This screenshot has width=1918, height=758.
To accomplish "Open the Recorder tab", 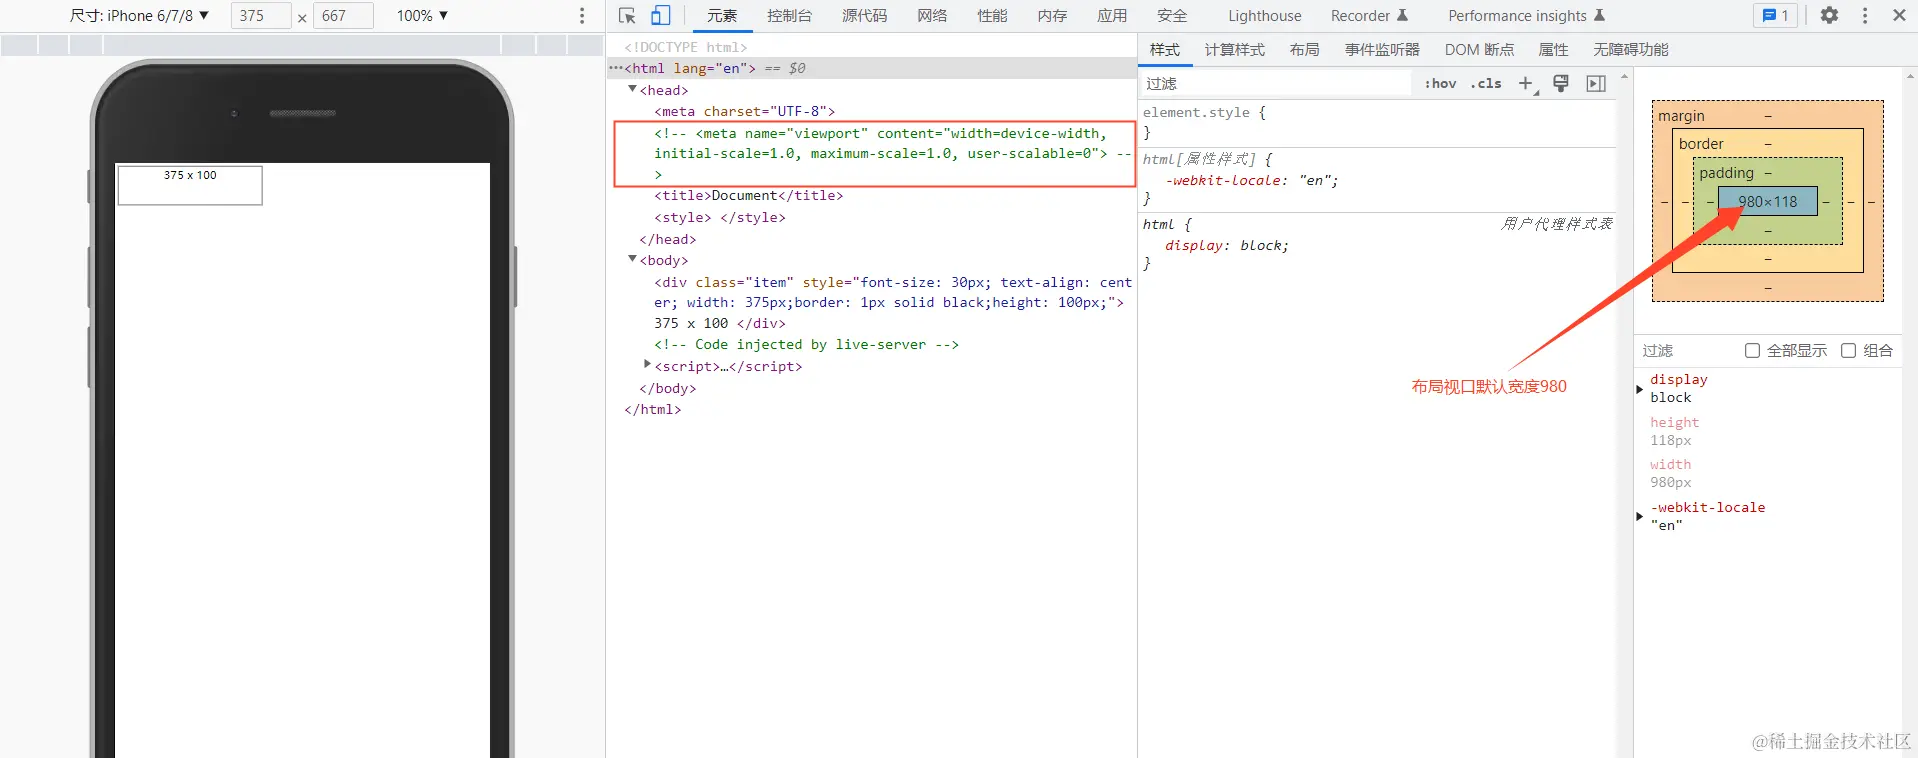I will coord(1369,16).
